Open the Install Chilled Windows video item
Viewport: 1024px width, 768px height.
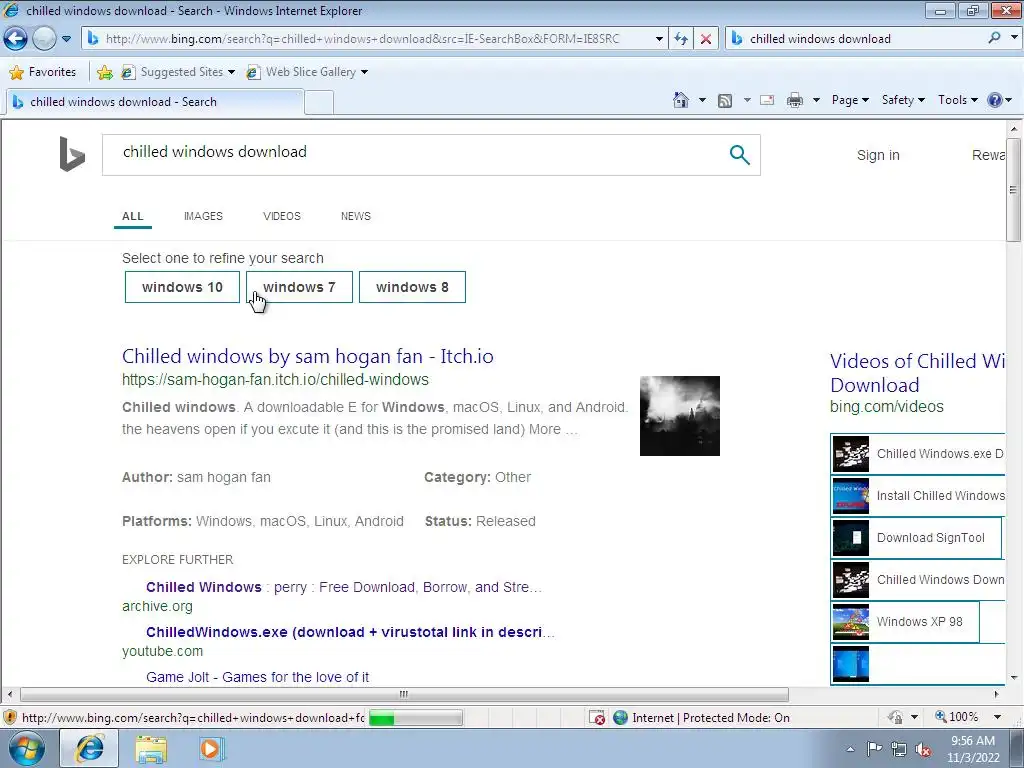pos(918,496)
